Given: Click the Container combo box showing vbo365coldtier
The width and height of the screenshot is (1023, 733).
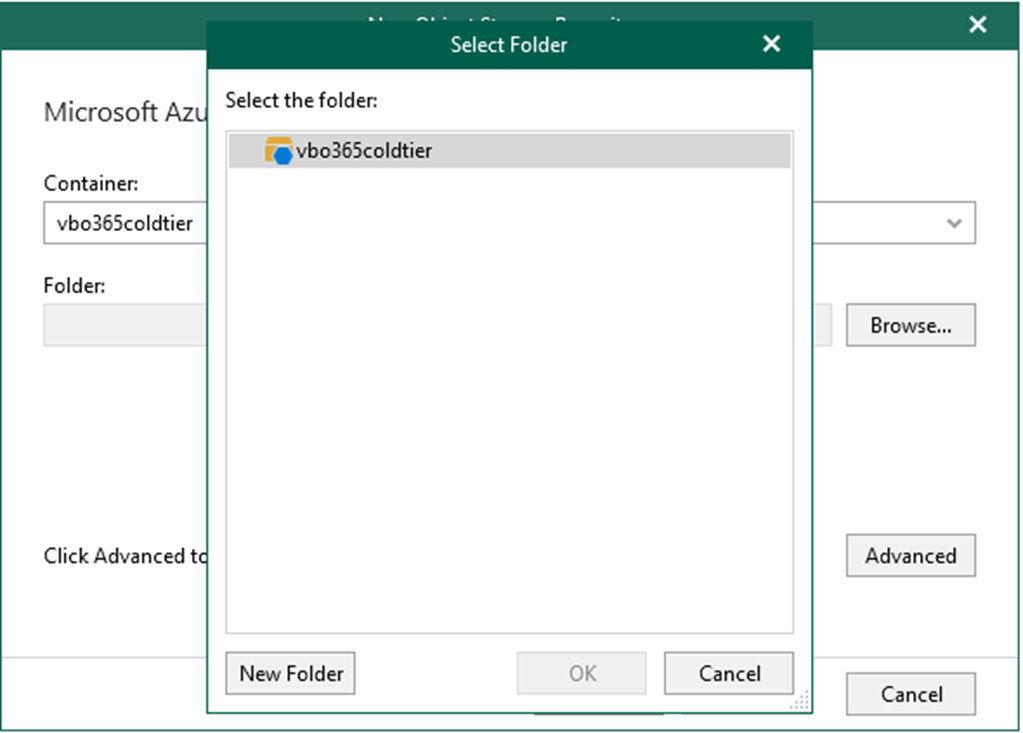Looking at the screenshot, I should (x=125, y=223).
